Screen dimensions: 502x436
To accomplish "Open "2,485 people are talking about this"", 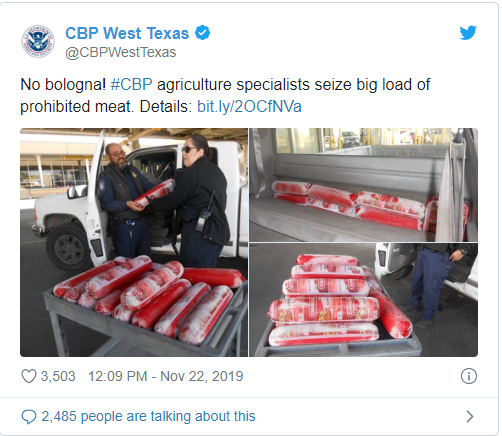I will [x=148, y=416].
